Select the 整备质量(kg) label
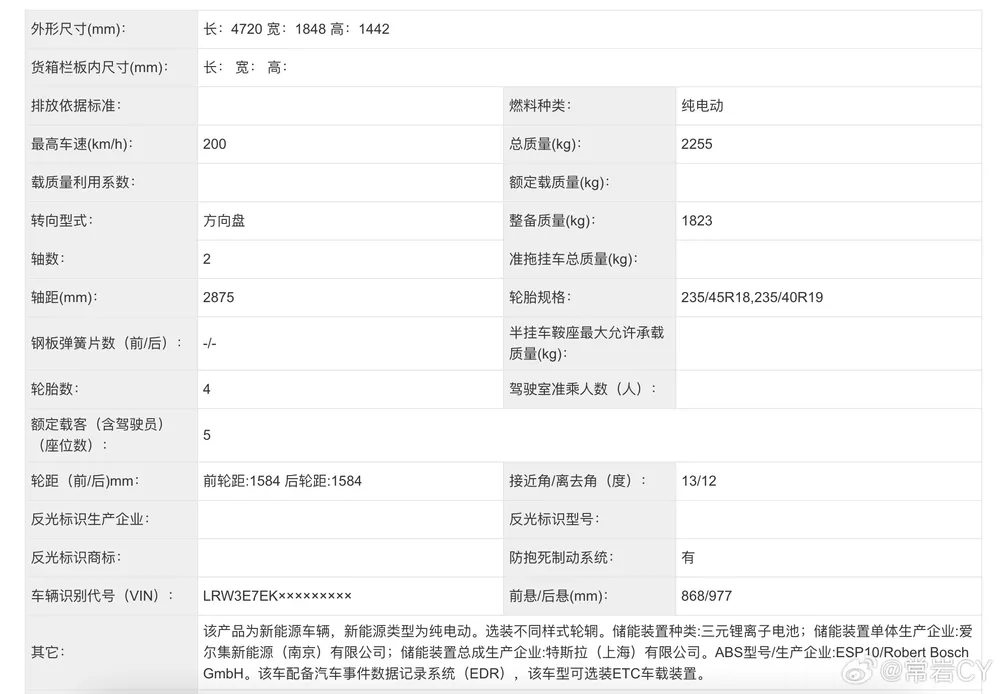Image resolution: width=1000 pixels, height=694 pixels. (x=552, y=221)
